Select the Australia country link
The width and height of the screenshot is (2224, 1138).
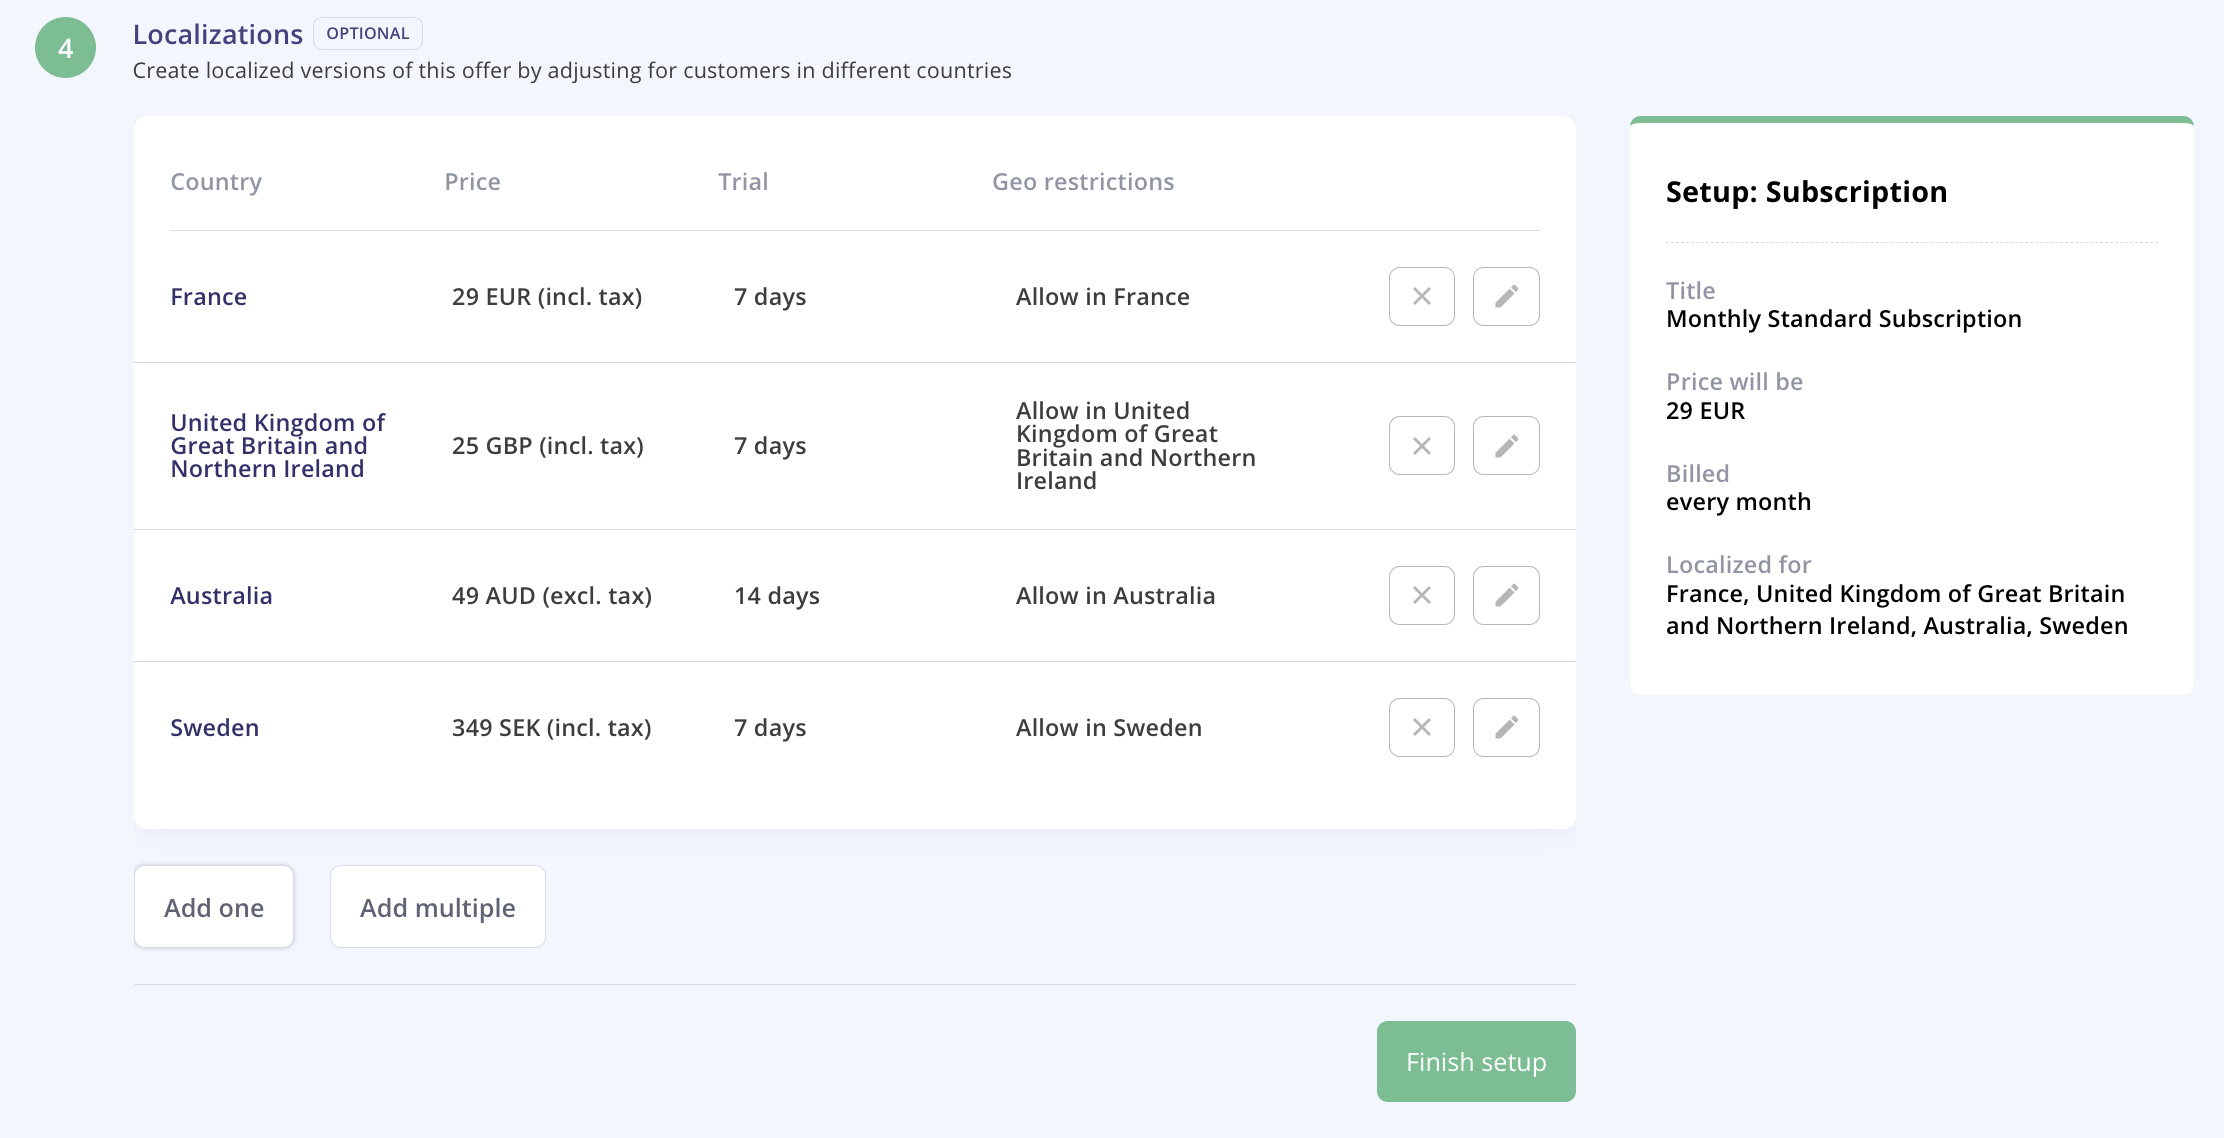tap(221, 596)
